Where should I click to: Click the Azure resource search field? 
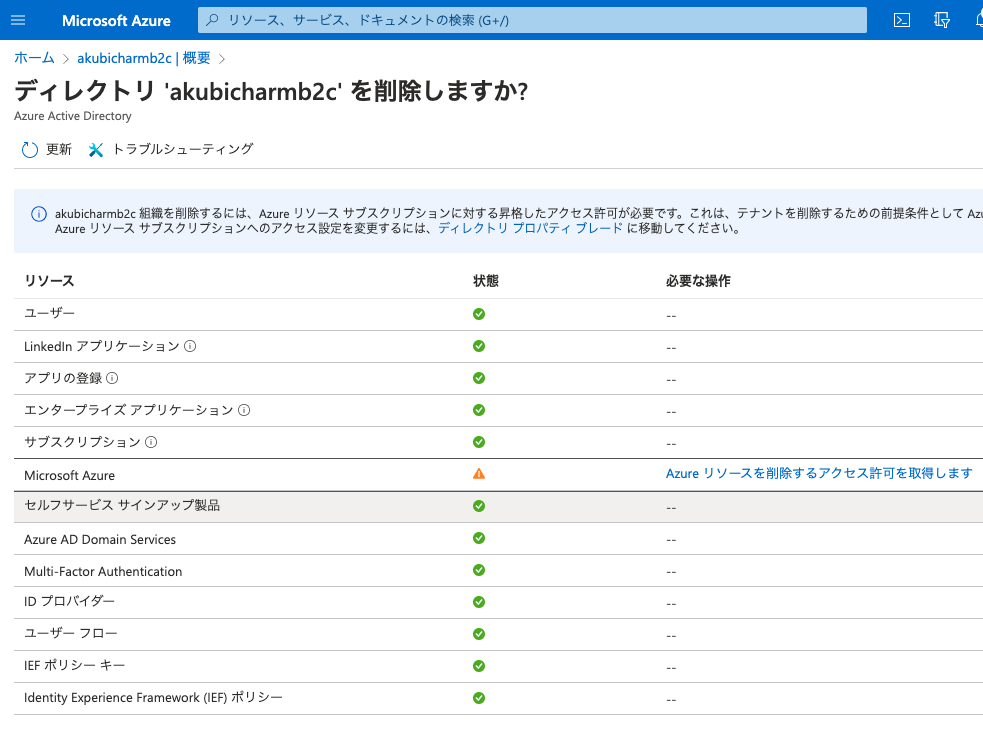point(530,19)
